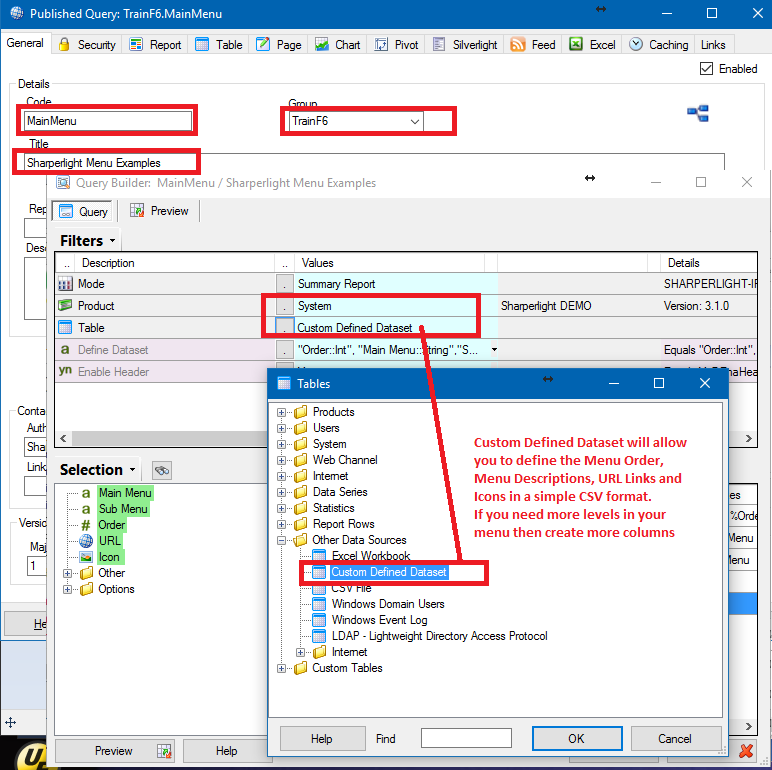
Task: Select Excel Workbook table
Action: 371,556
